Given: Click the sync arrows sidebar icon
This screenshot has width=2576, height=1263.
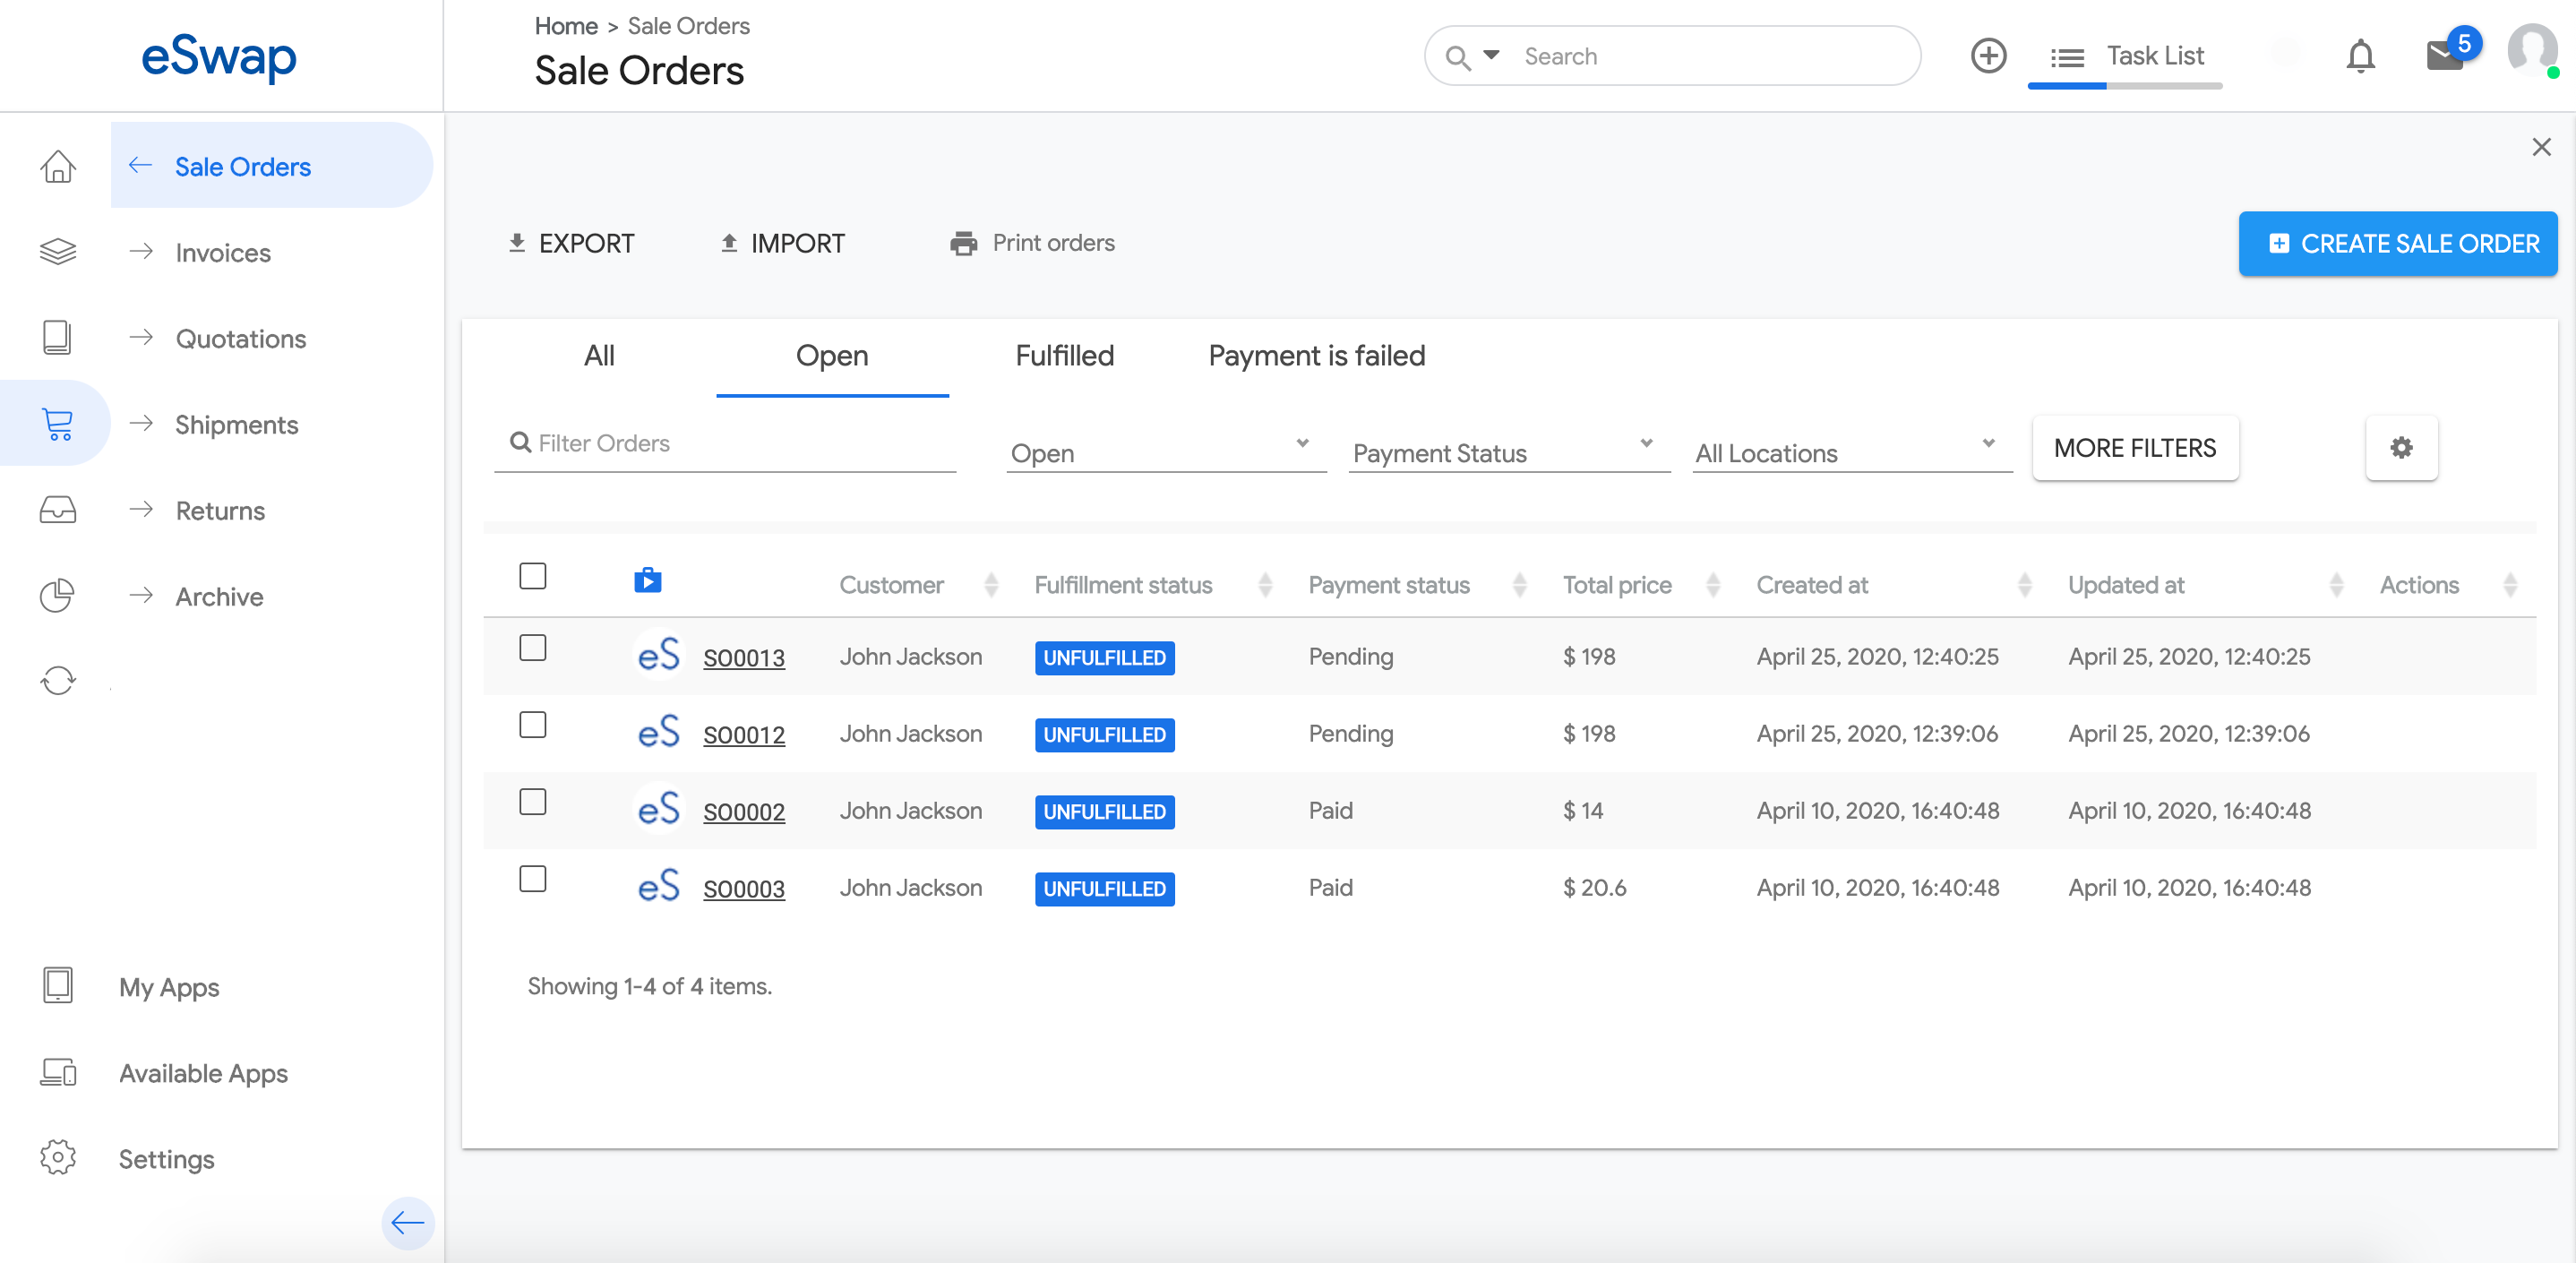Looking at the screenshot, I should tap(58, 681).
